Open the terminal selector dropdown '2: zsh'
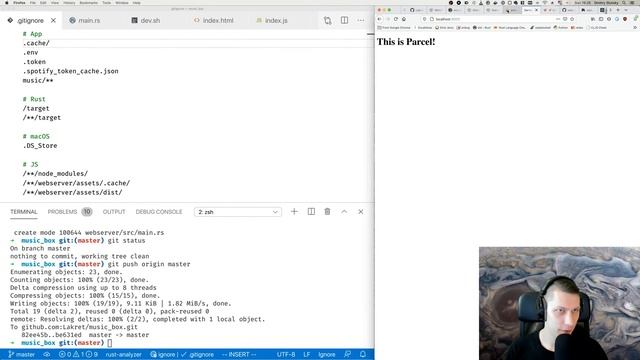This screenshot has width=640, height=360. point(238,212)
